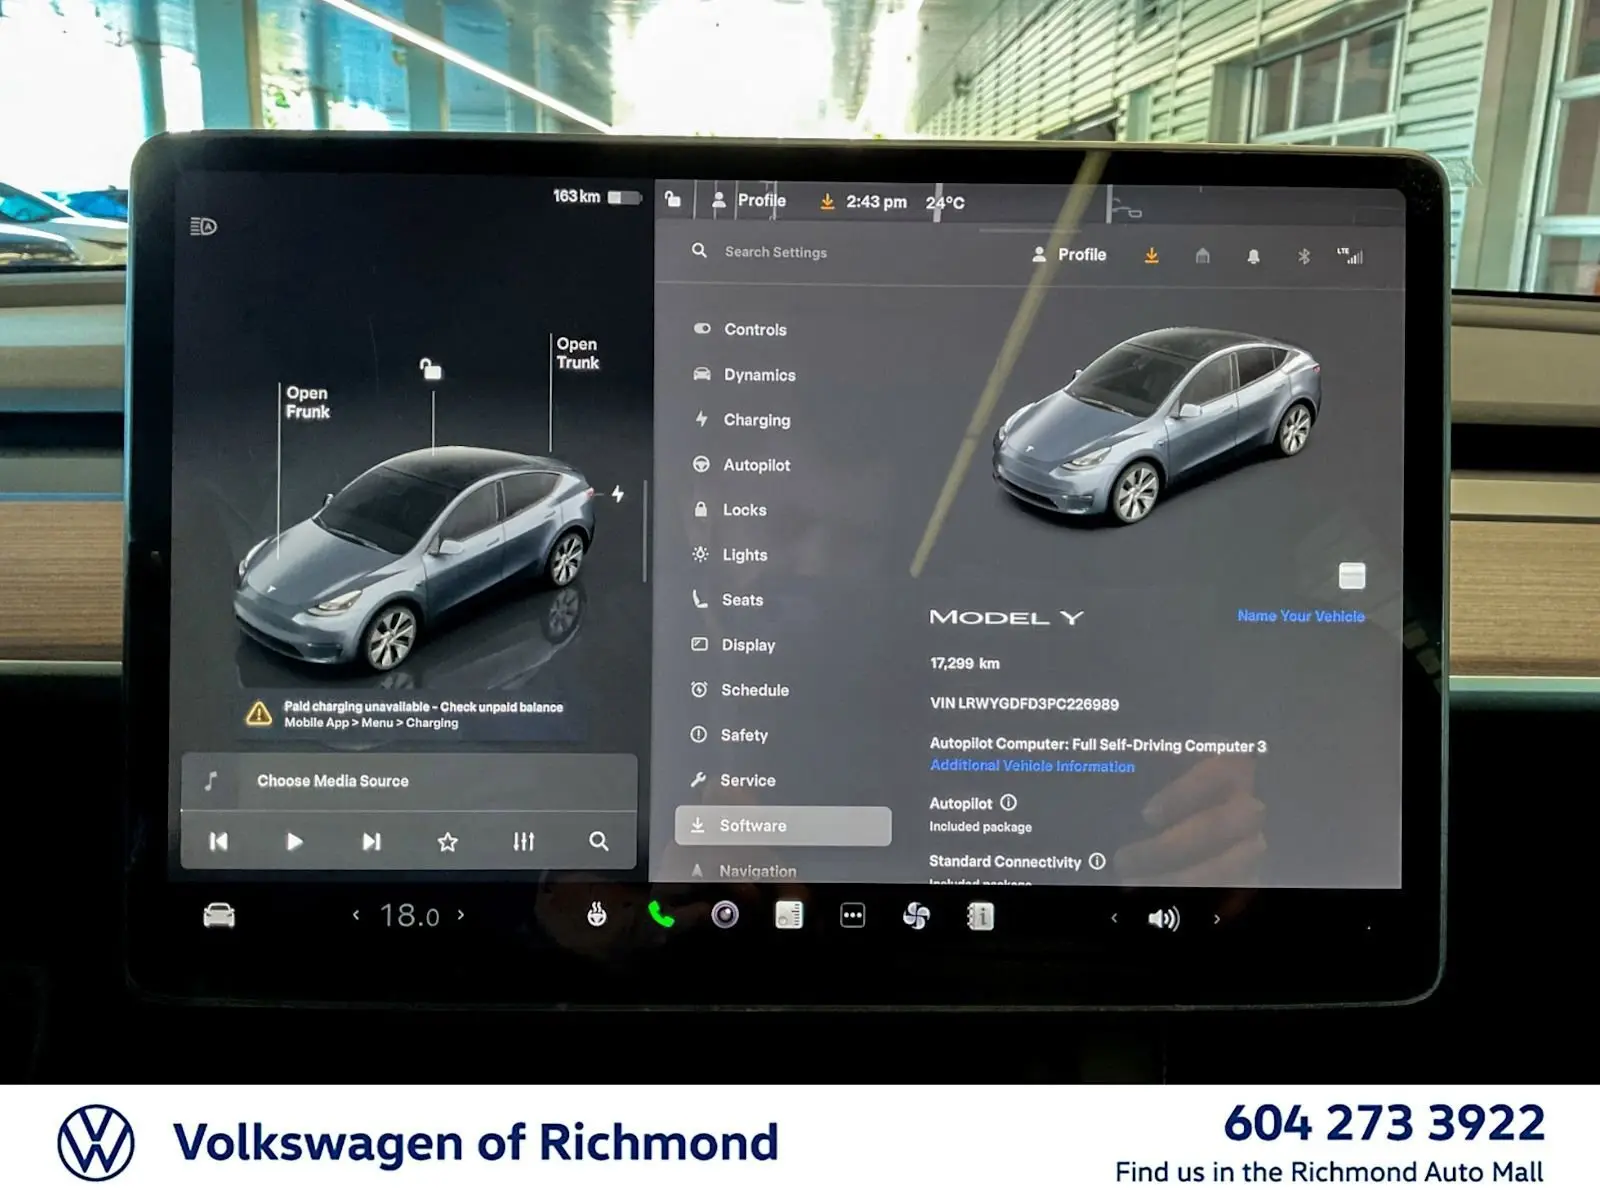Open the all apps three-dots launcher
The height and width of the screenshot is (1200, 1600).
(x=853, y=915)
